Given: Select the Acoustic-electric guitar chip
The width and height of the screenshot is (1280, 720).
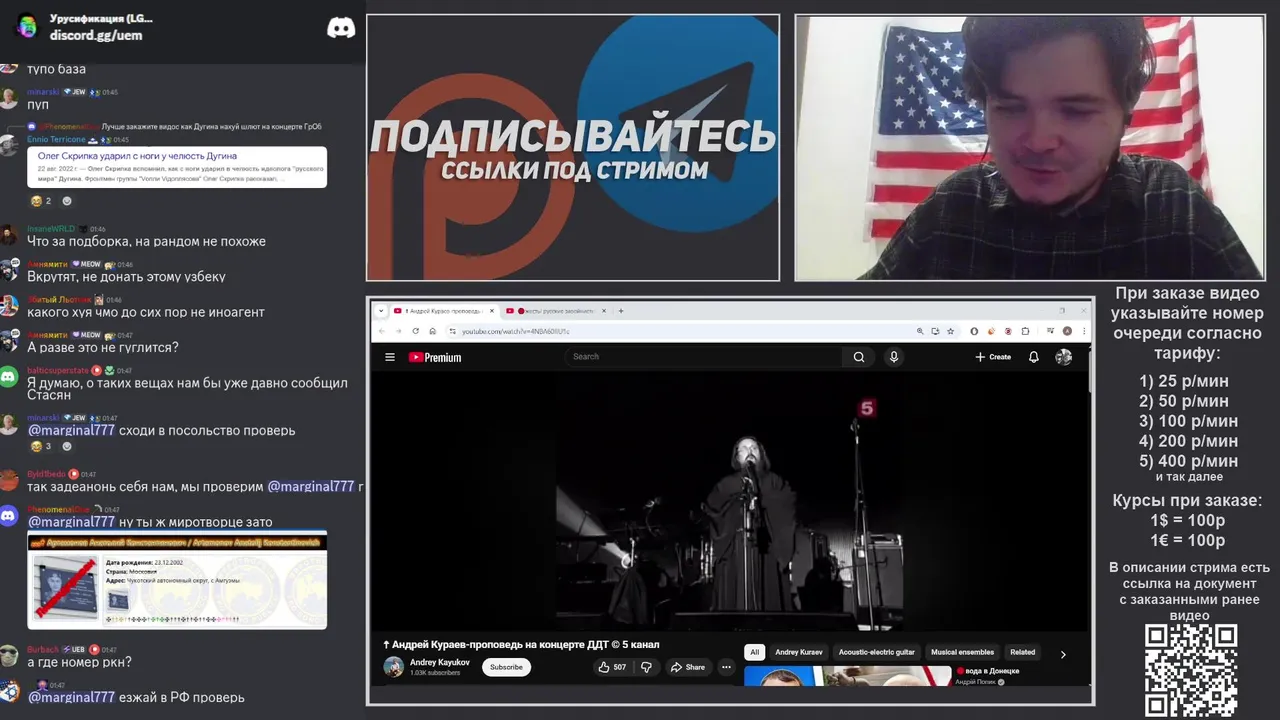Looking at the screenshot, I should pyautogui.click(x=877, y=652).
